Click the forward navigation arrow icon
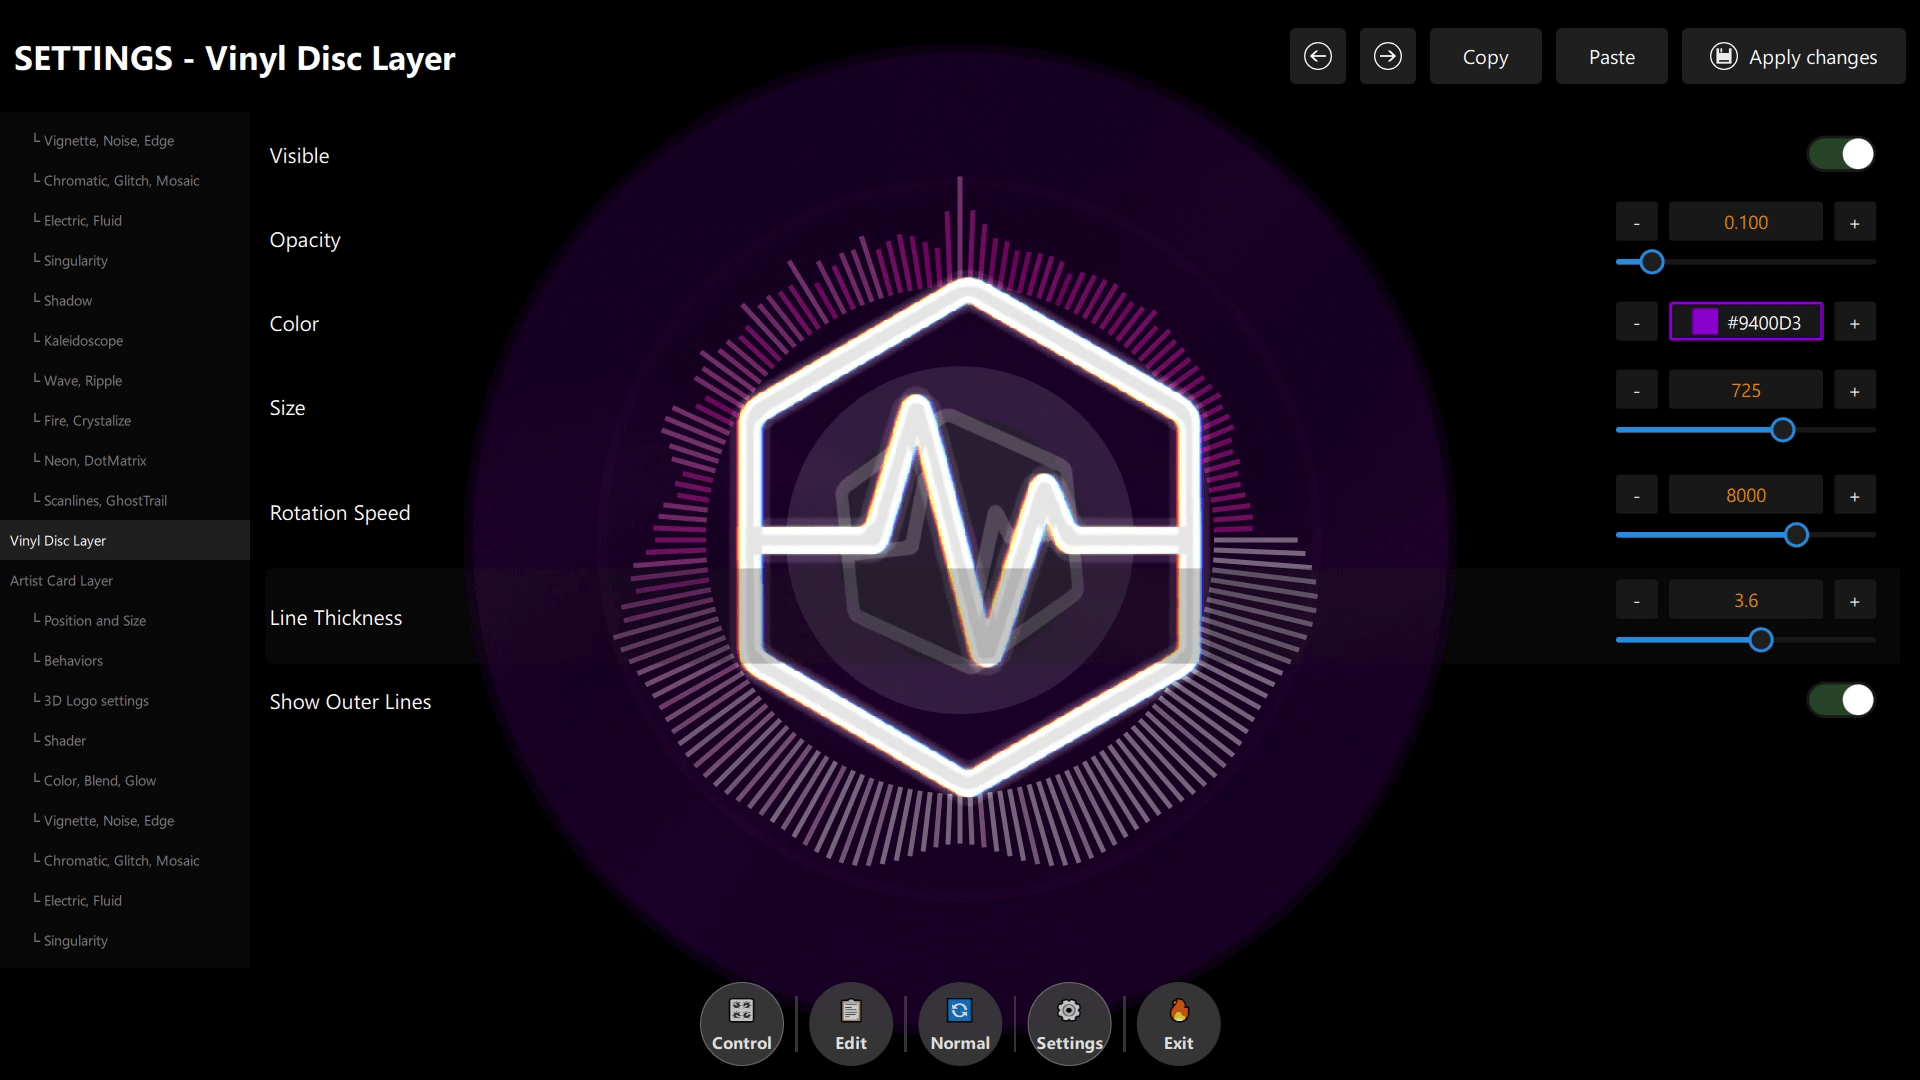 1387,56
